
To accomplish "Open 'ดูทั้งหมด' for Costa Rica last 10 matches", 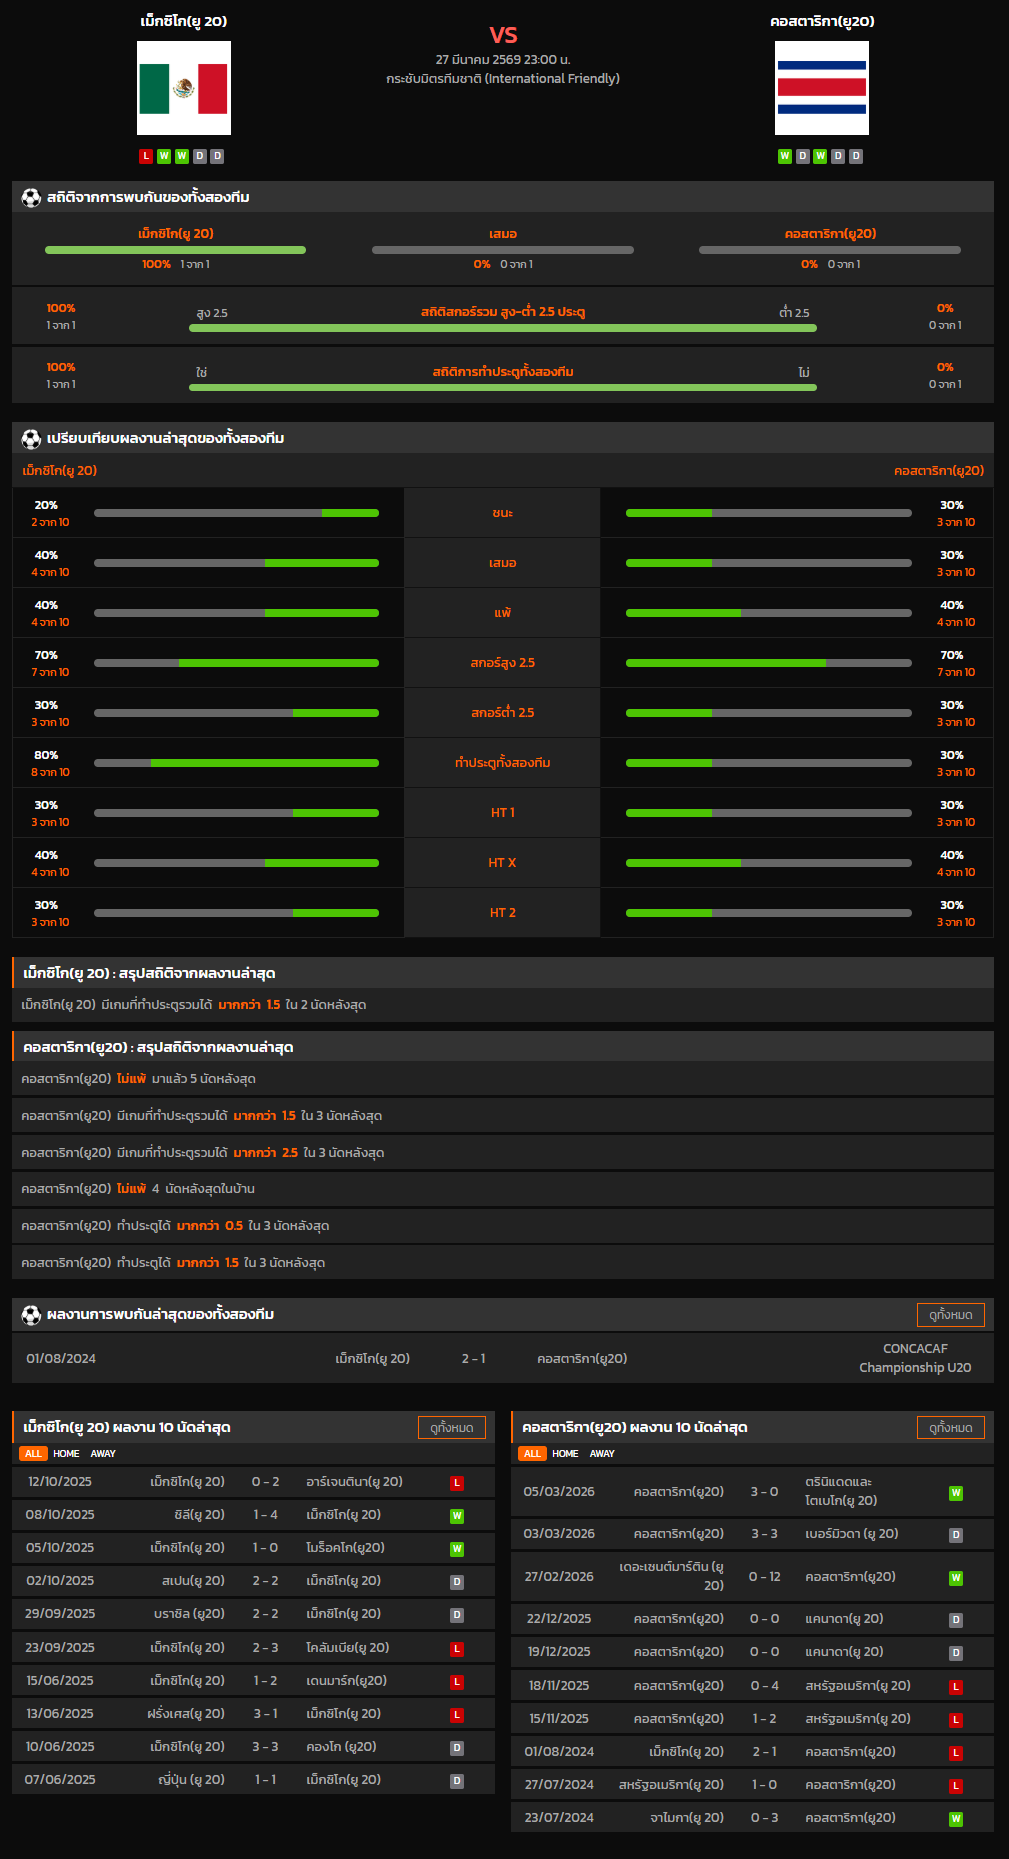I will tap(950, 1428).
